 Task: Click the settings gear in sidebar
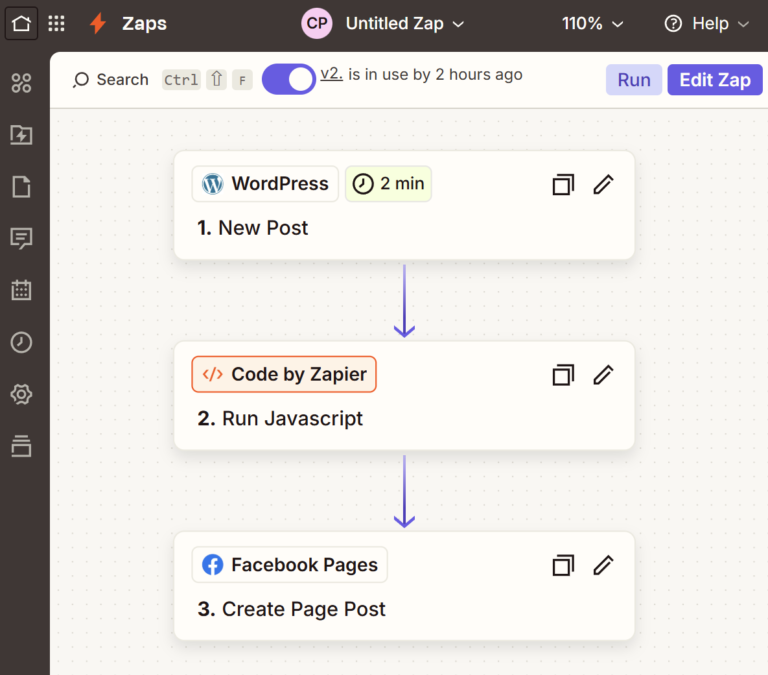21,394
